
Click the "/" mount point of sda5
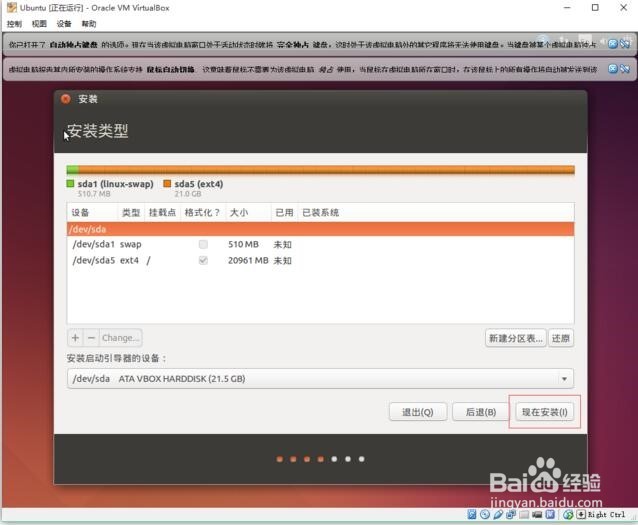149,260
